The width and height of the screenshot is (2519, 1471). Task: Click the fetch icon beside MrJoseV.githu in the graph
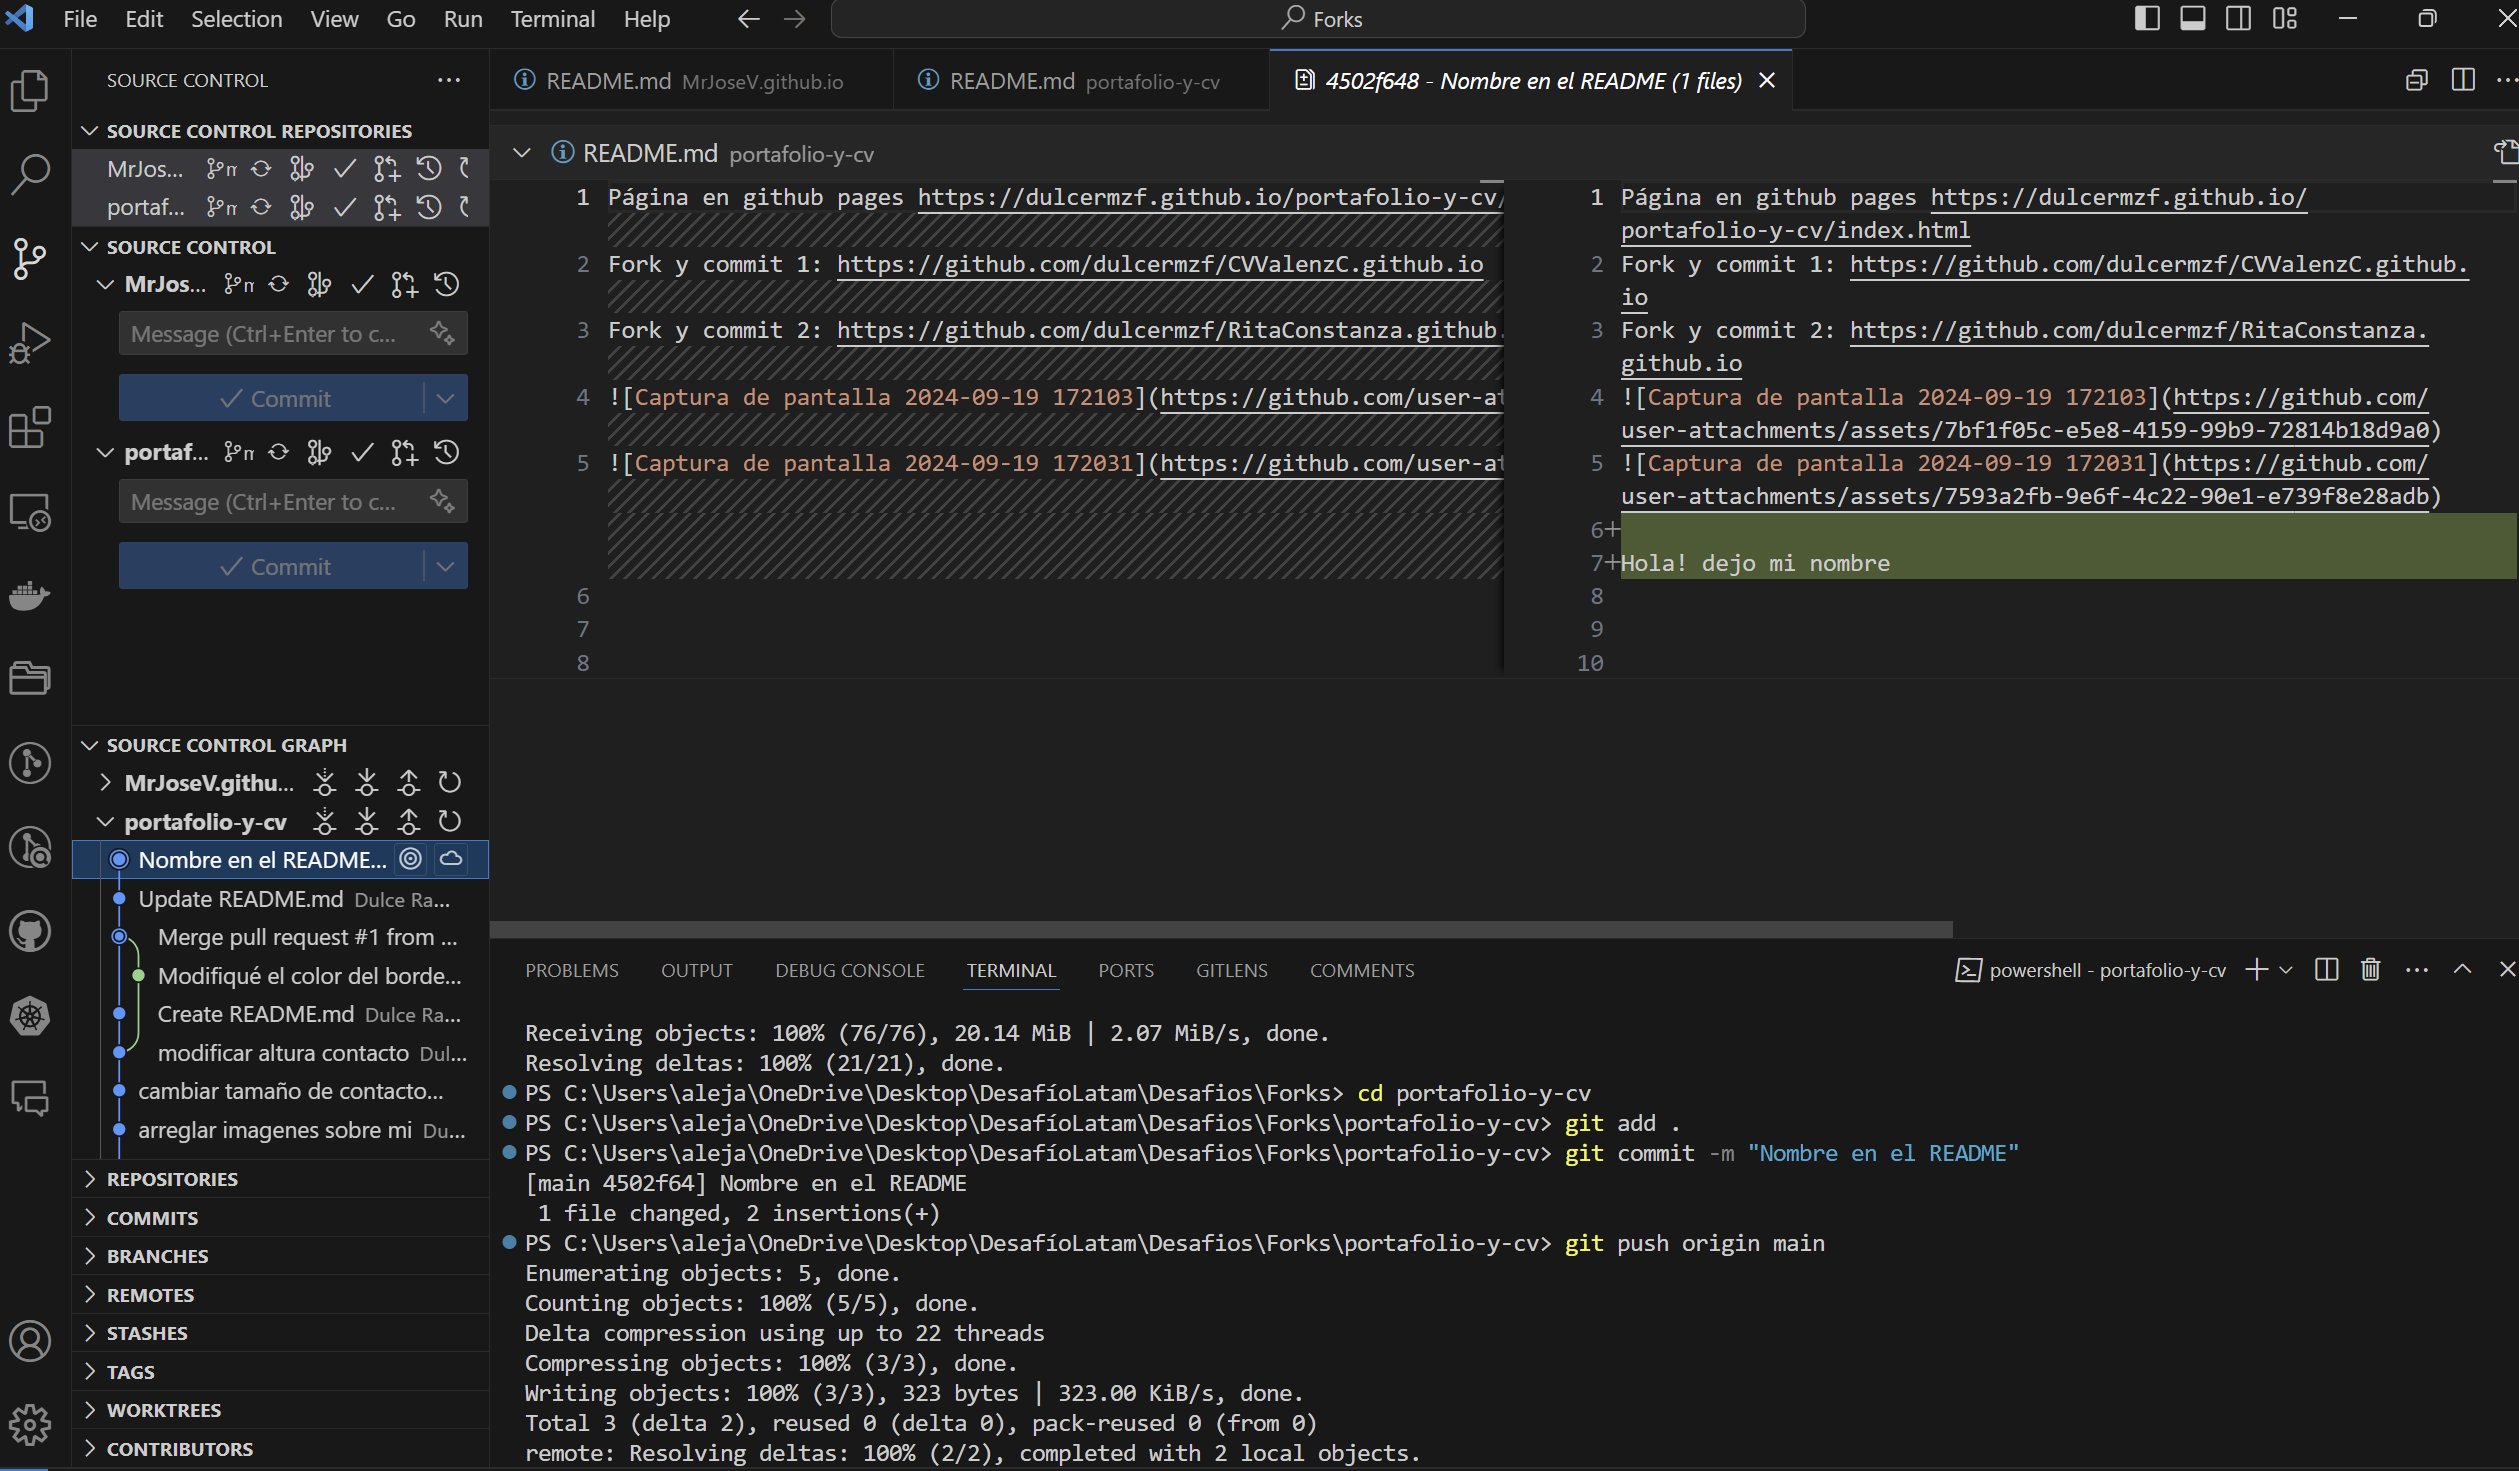point(325,782)
